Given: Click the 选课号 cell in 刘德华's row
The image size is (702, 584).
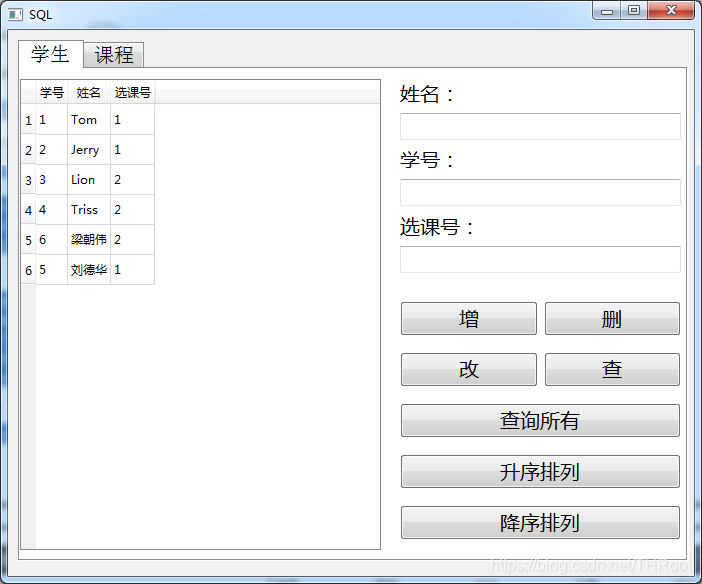Looking at the screenshot, I should coord(133,270).
